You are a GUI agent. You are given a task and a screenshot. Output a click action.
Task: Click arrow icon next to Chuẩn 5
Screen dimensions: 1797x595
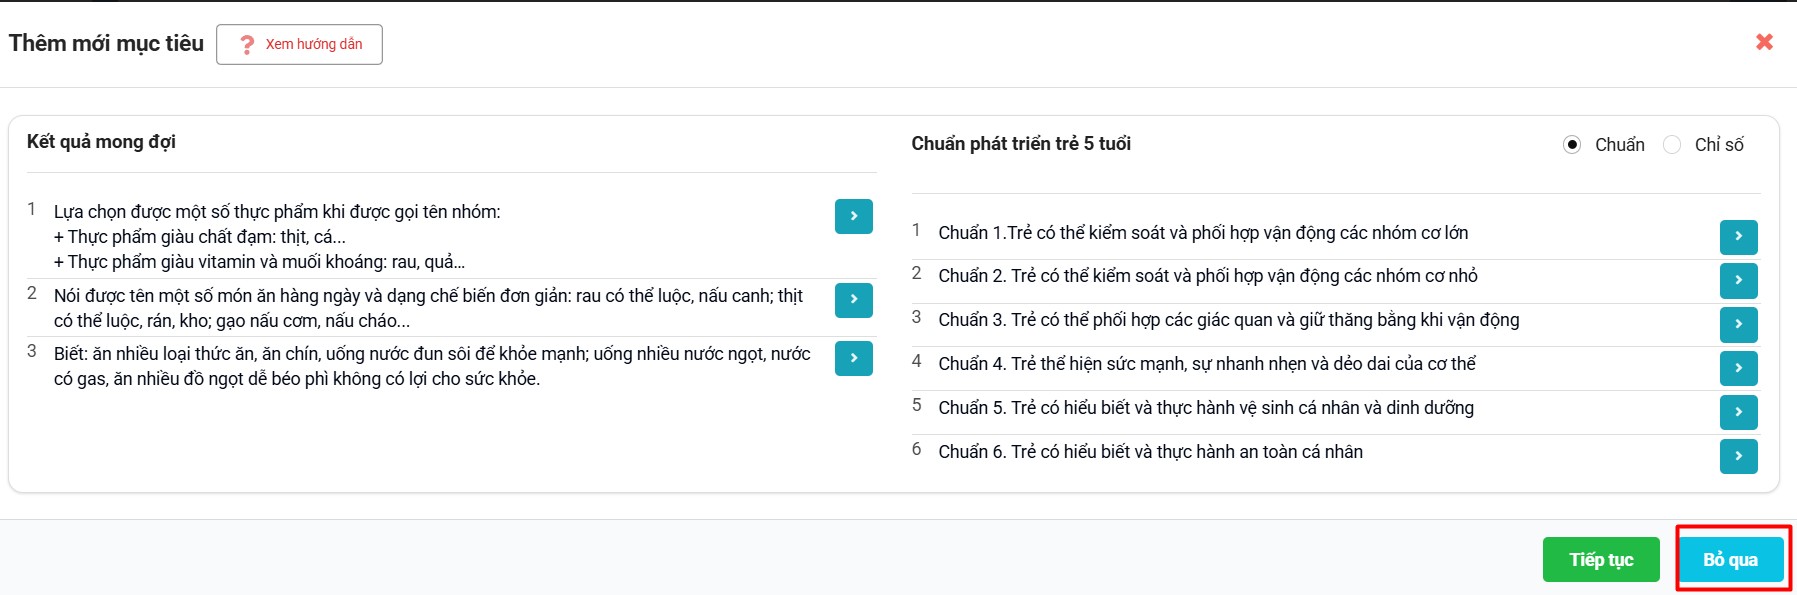(1738, 412)
